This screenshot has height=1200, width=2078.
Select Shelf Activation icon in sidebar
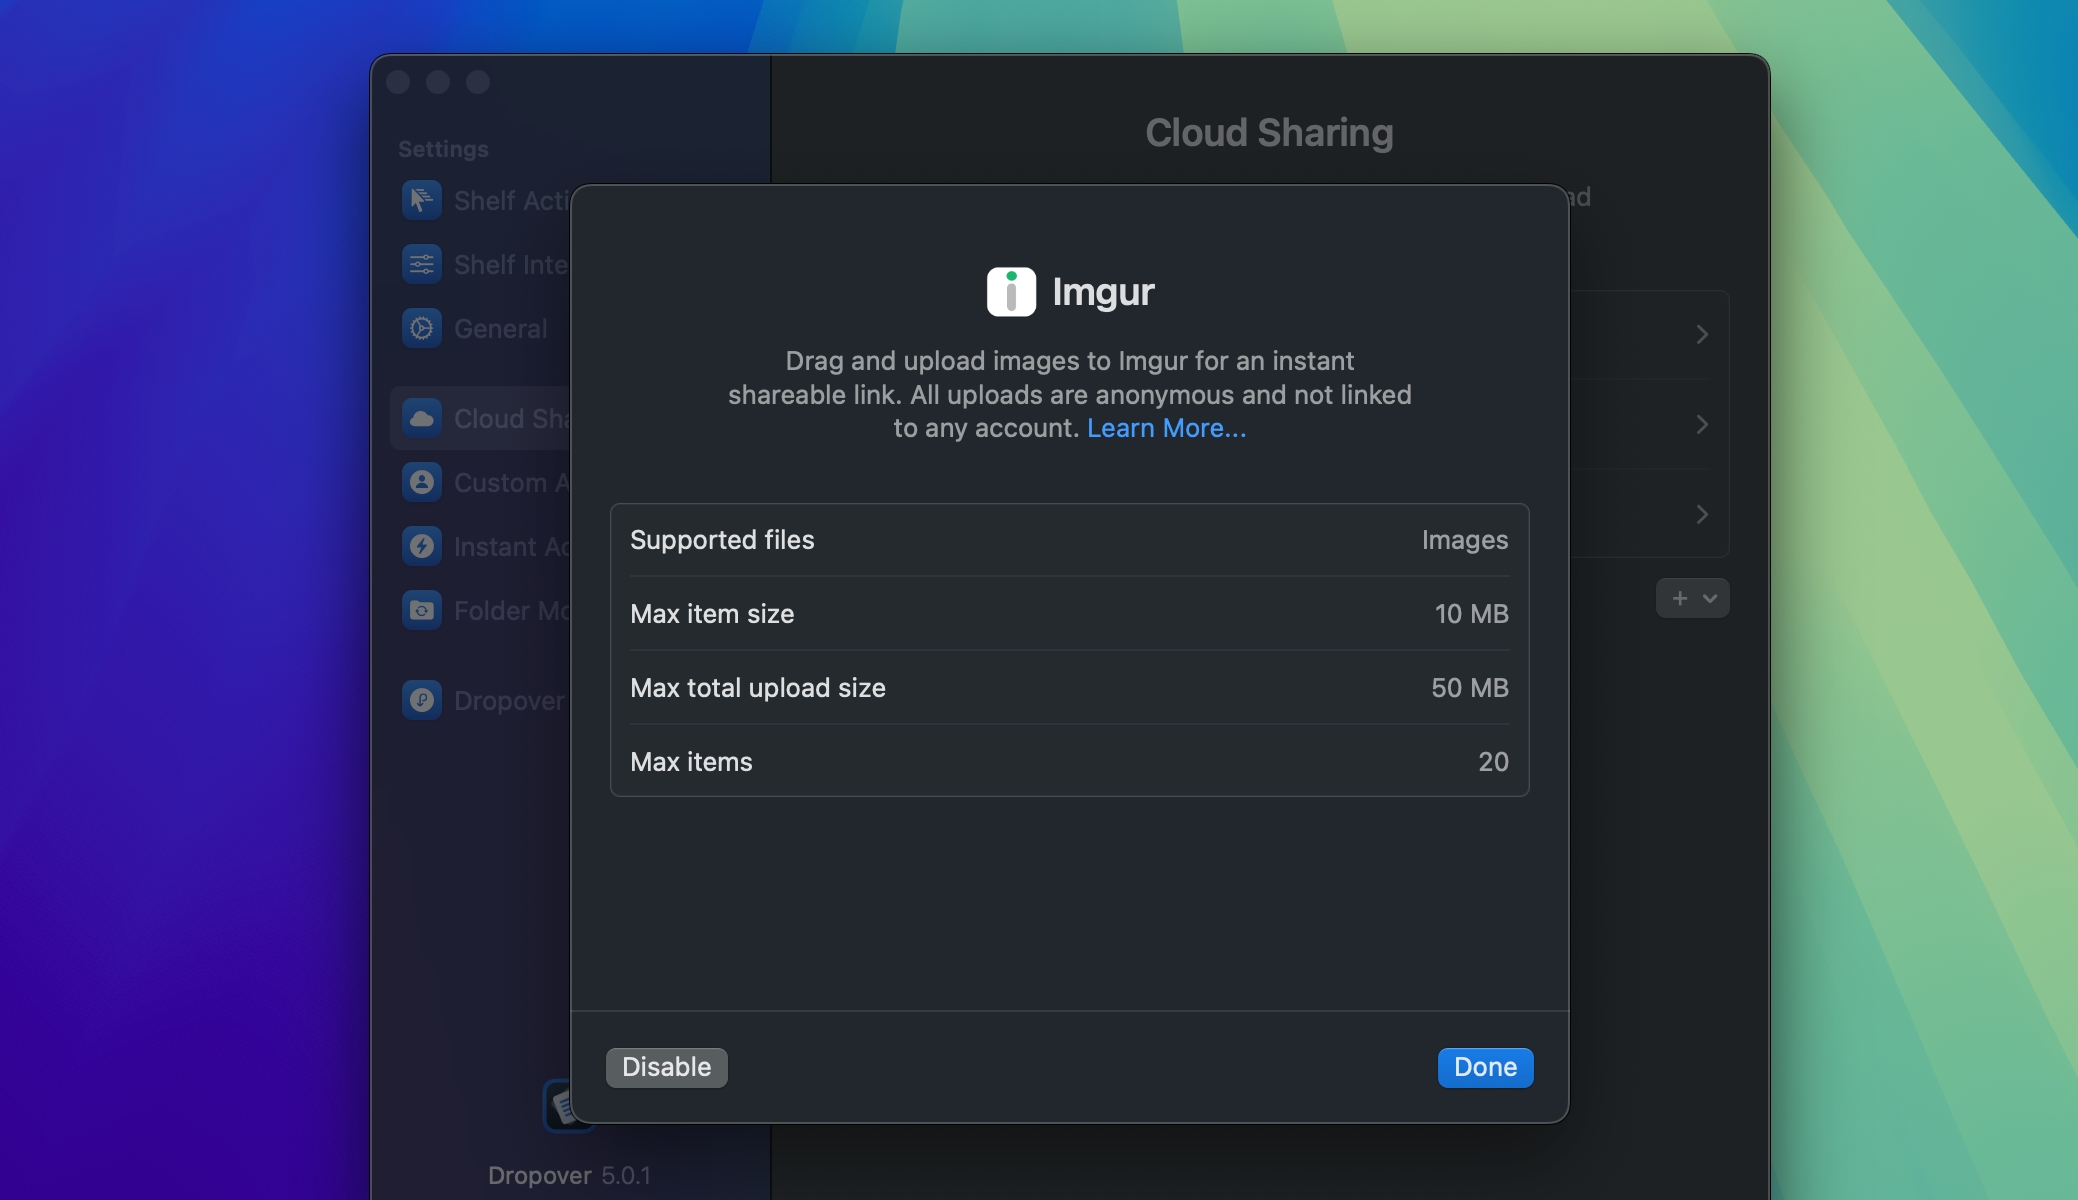[x=422, y=200]
